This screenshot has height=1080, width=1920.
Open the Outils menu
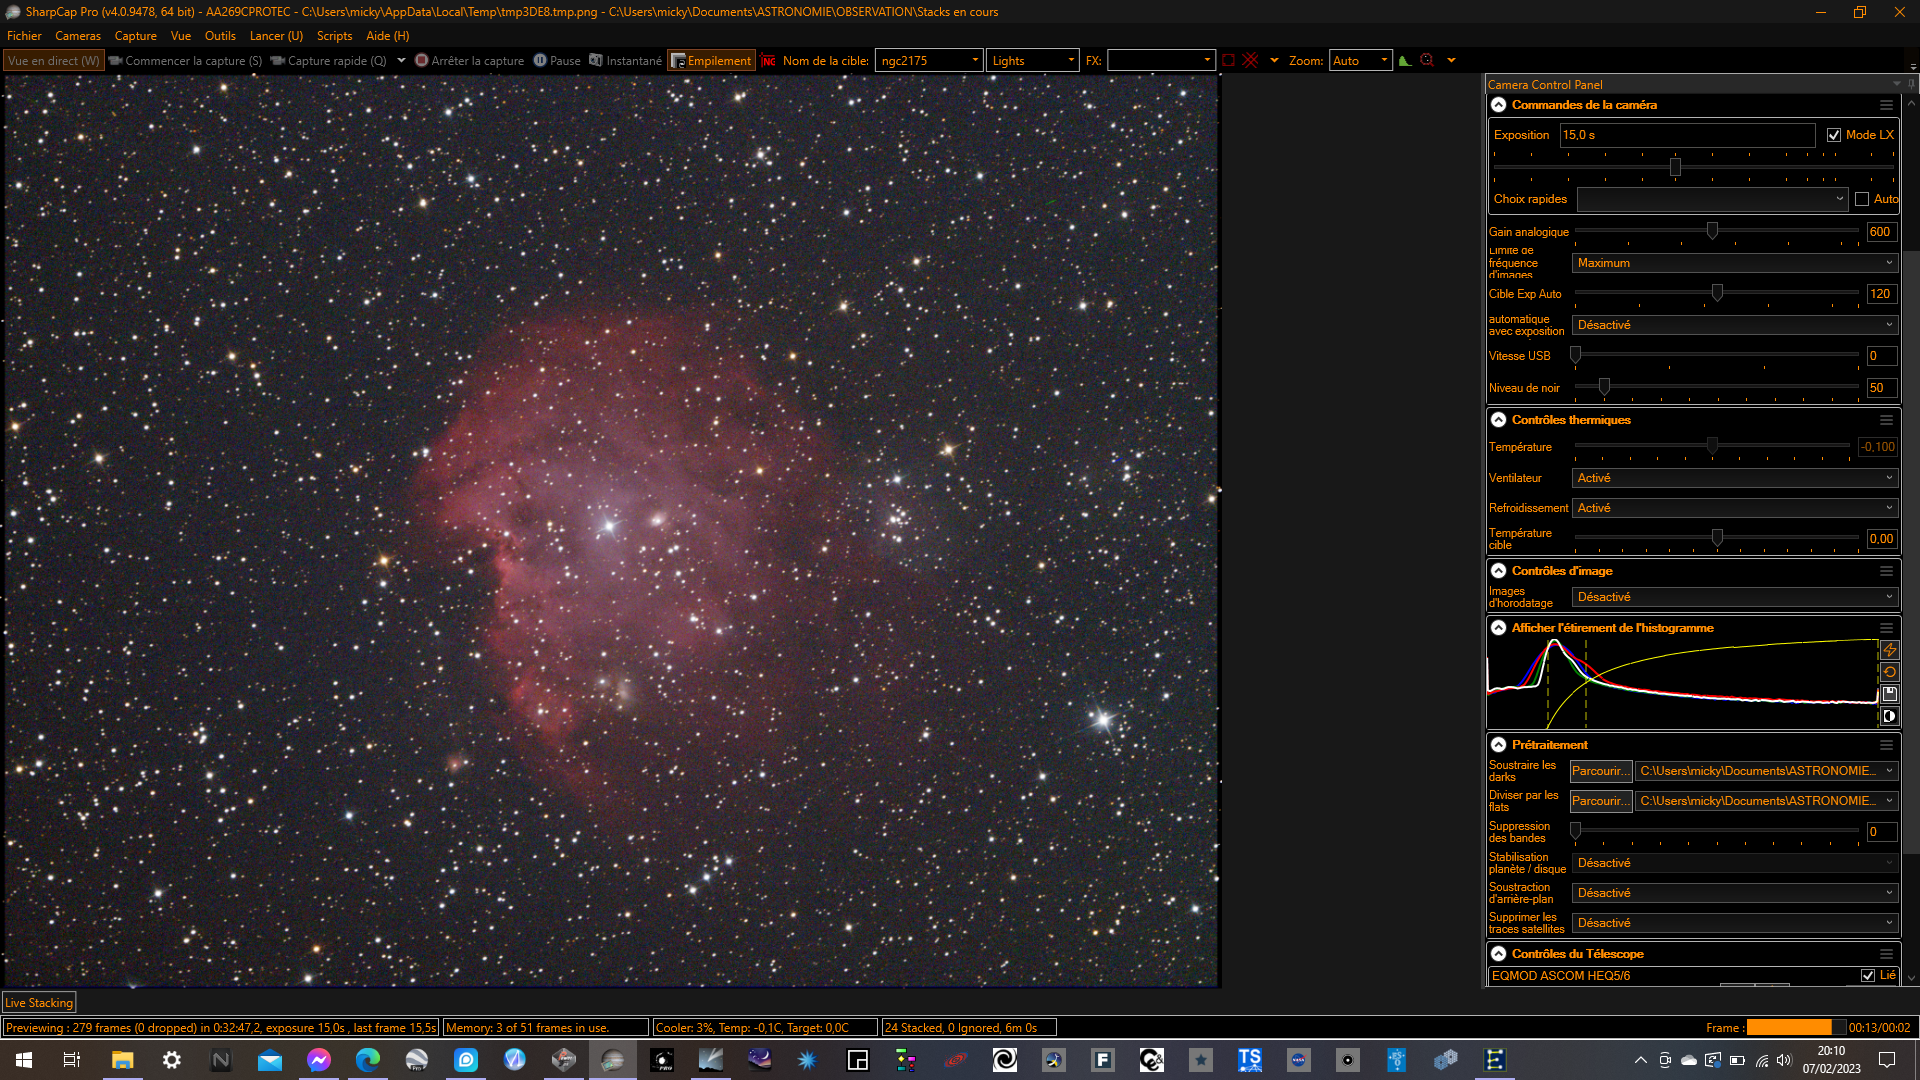tap(220, 36)
